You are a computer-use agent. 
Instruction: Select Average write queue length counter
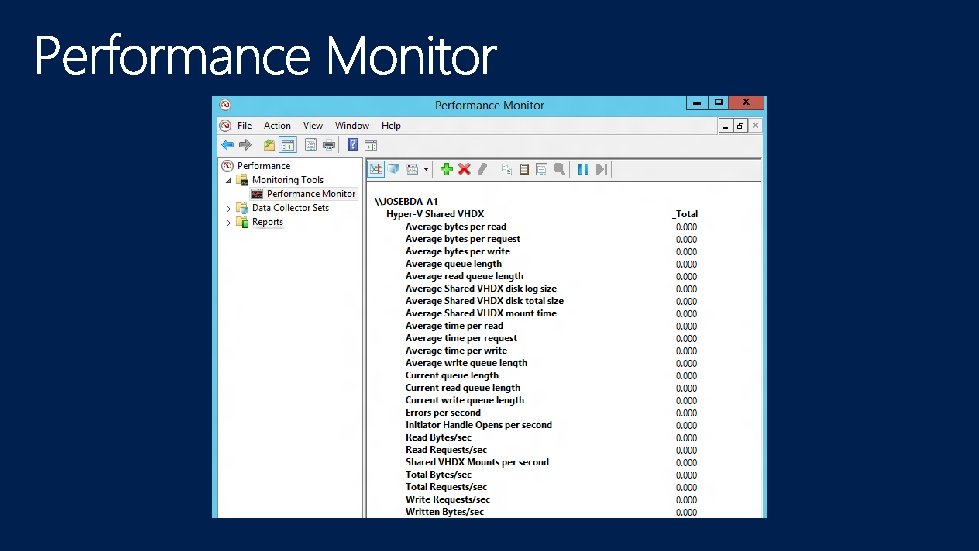(x=466, y=363)
